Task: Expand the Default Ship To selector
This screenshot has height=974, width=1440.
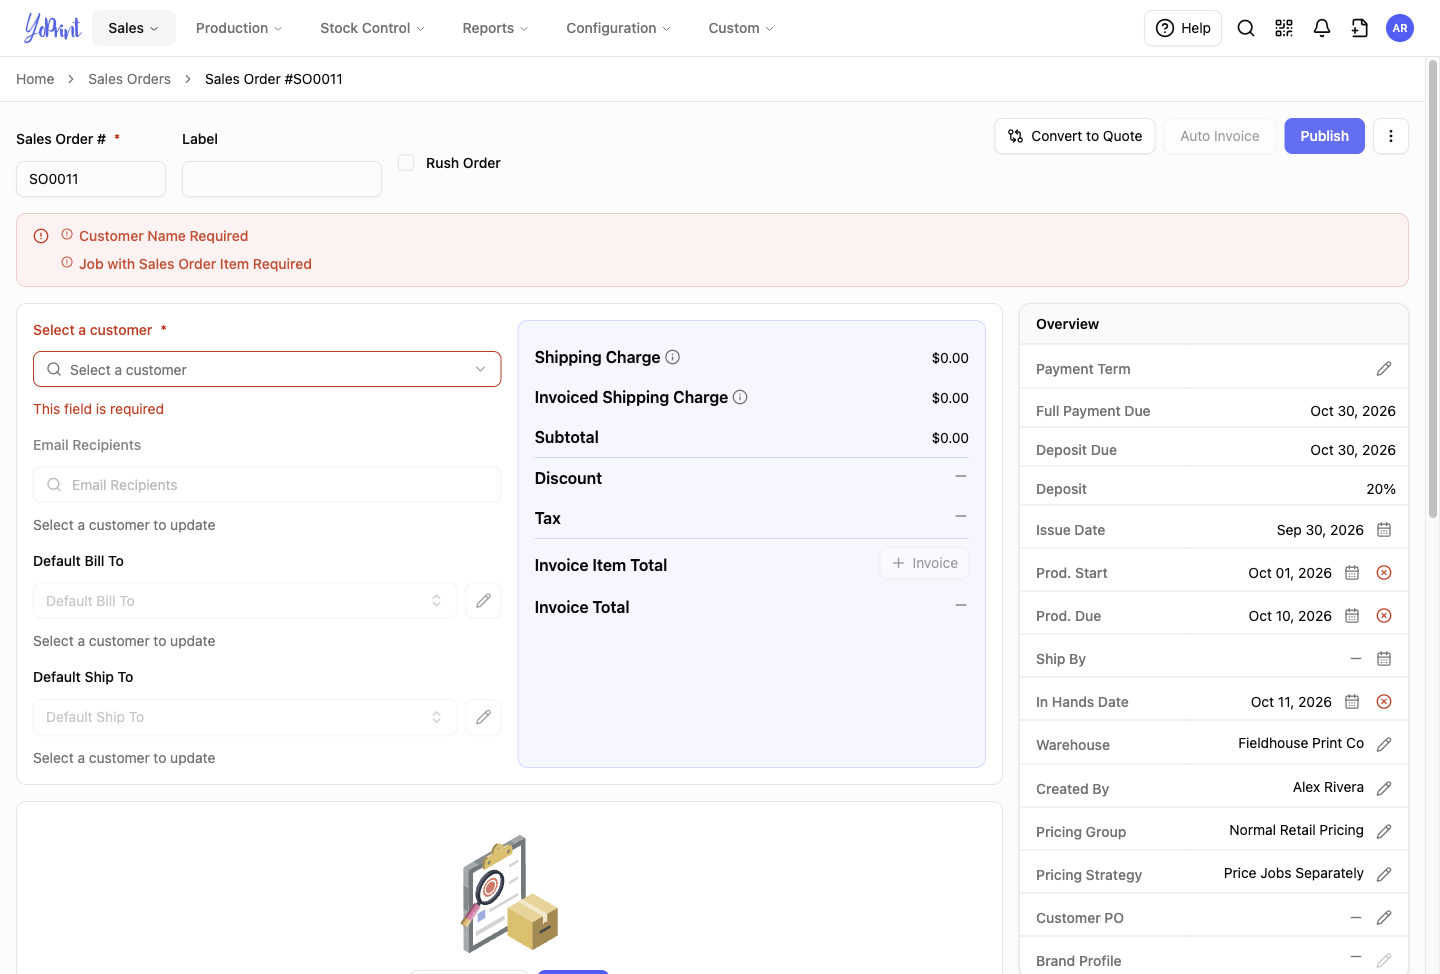Action: click(245, 717)
